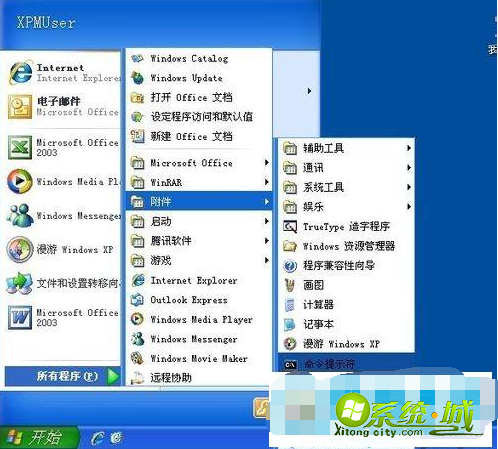The image size is (498, 449).
Task: Click the 通讯 folder label
Action: pos(313,168)
